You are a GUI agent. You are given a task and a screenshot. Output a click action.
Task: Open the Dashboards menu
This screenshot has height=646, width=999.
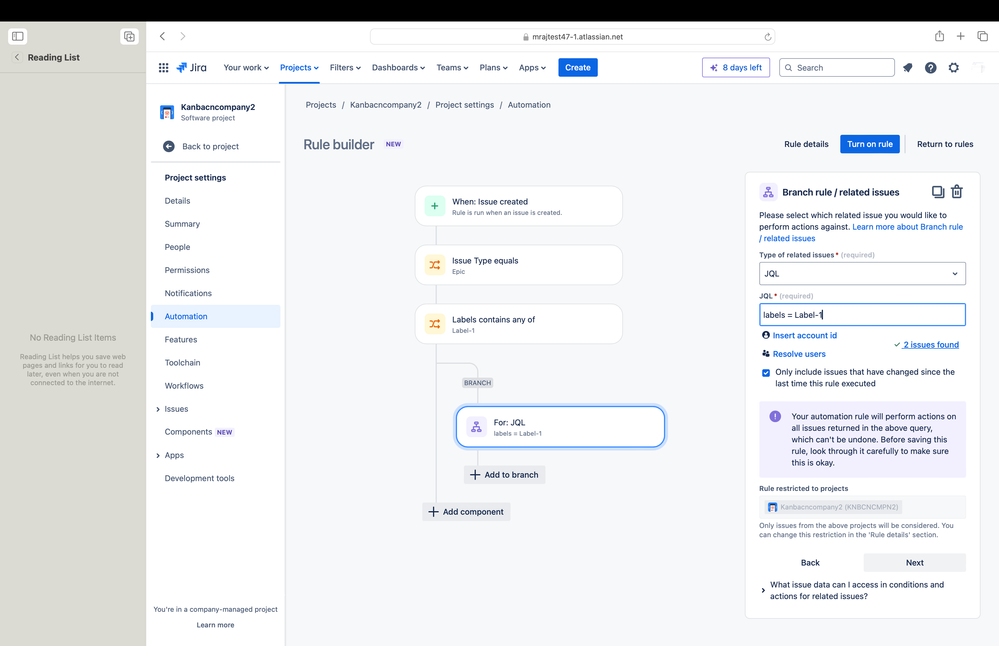[398, 68]
